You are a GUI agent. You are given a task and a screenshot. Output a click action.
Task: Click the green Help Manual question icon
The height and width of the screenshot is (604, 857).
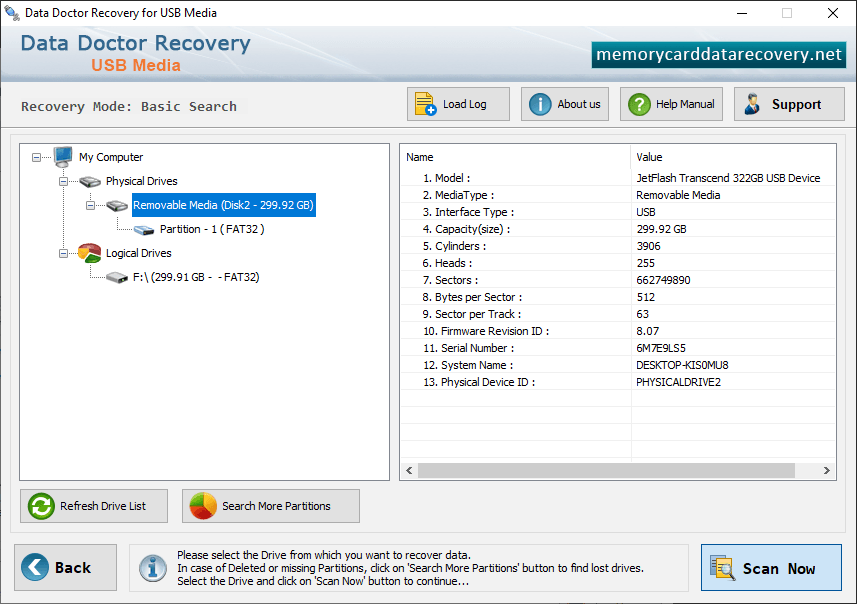pyautogui.click(x=639, y=104)
